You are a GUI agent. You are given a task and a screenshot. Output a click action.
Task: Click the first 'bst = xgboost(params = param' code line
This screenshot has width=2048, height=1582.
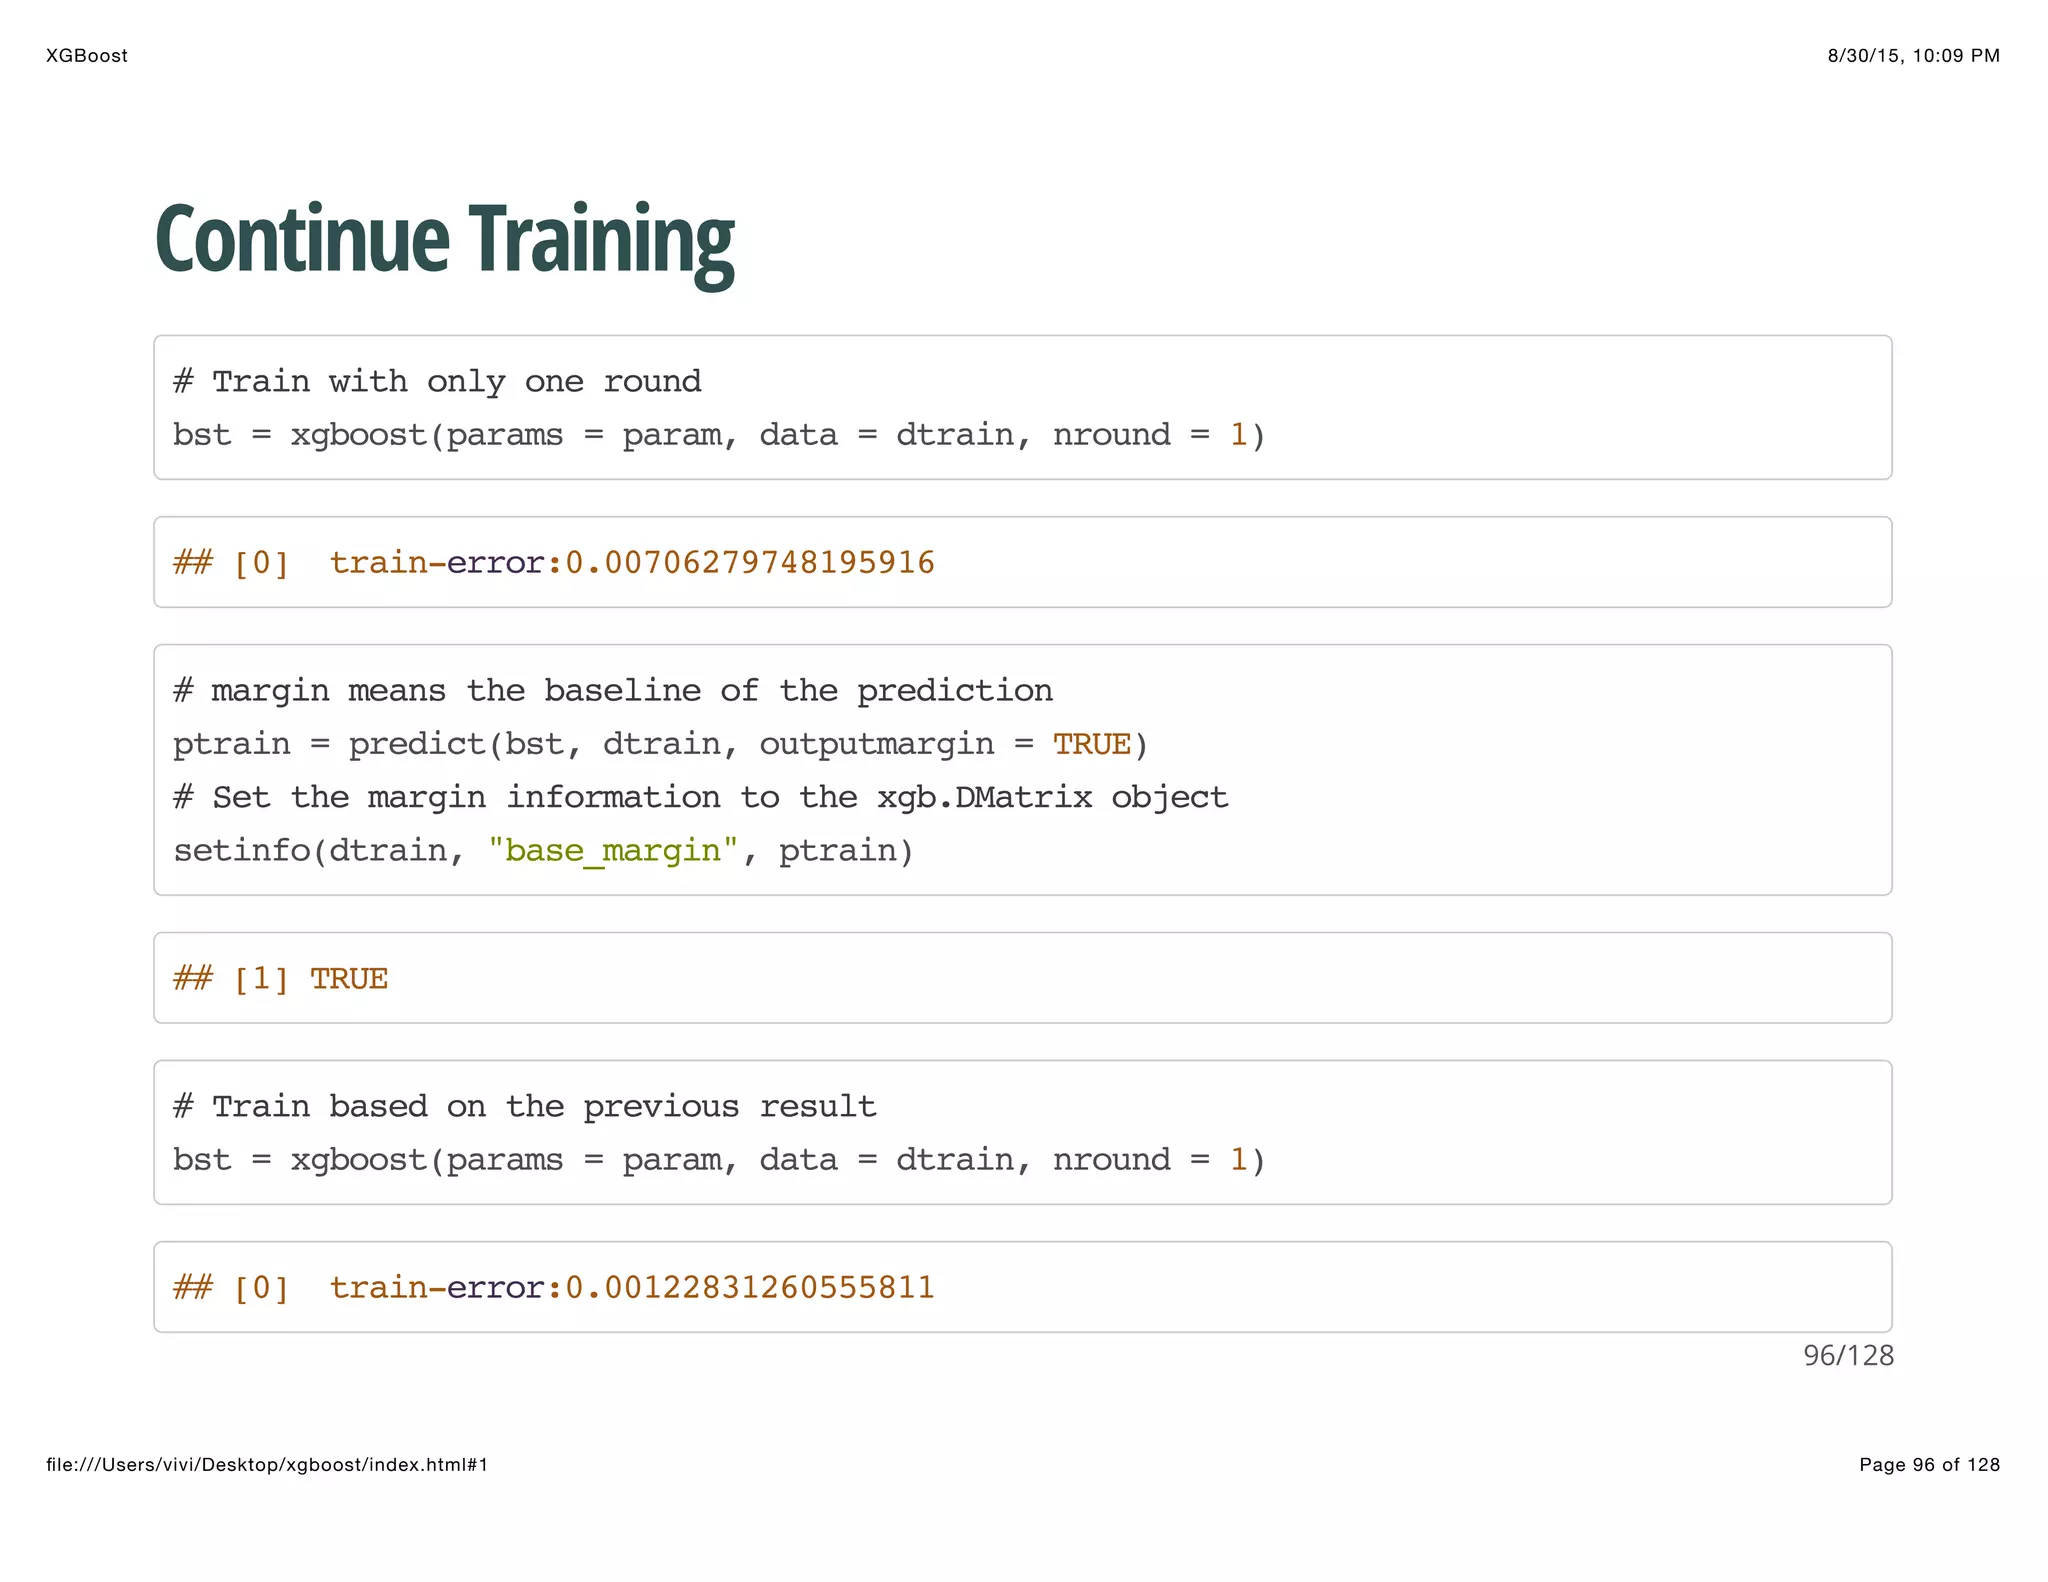719,435
